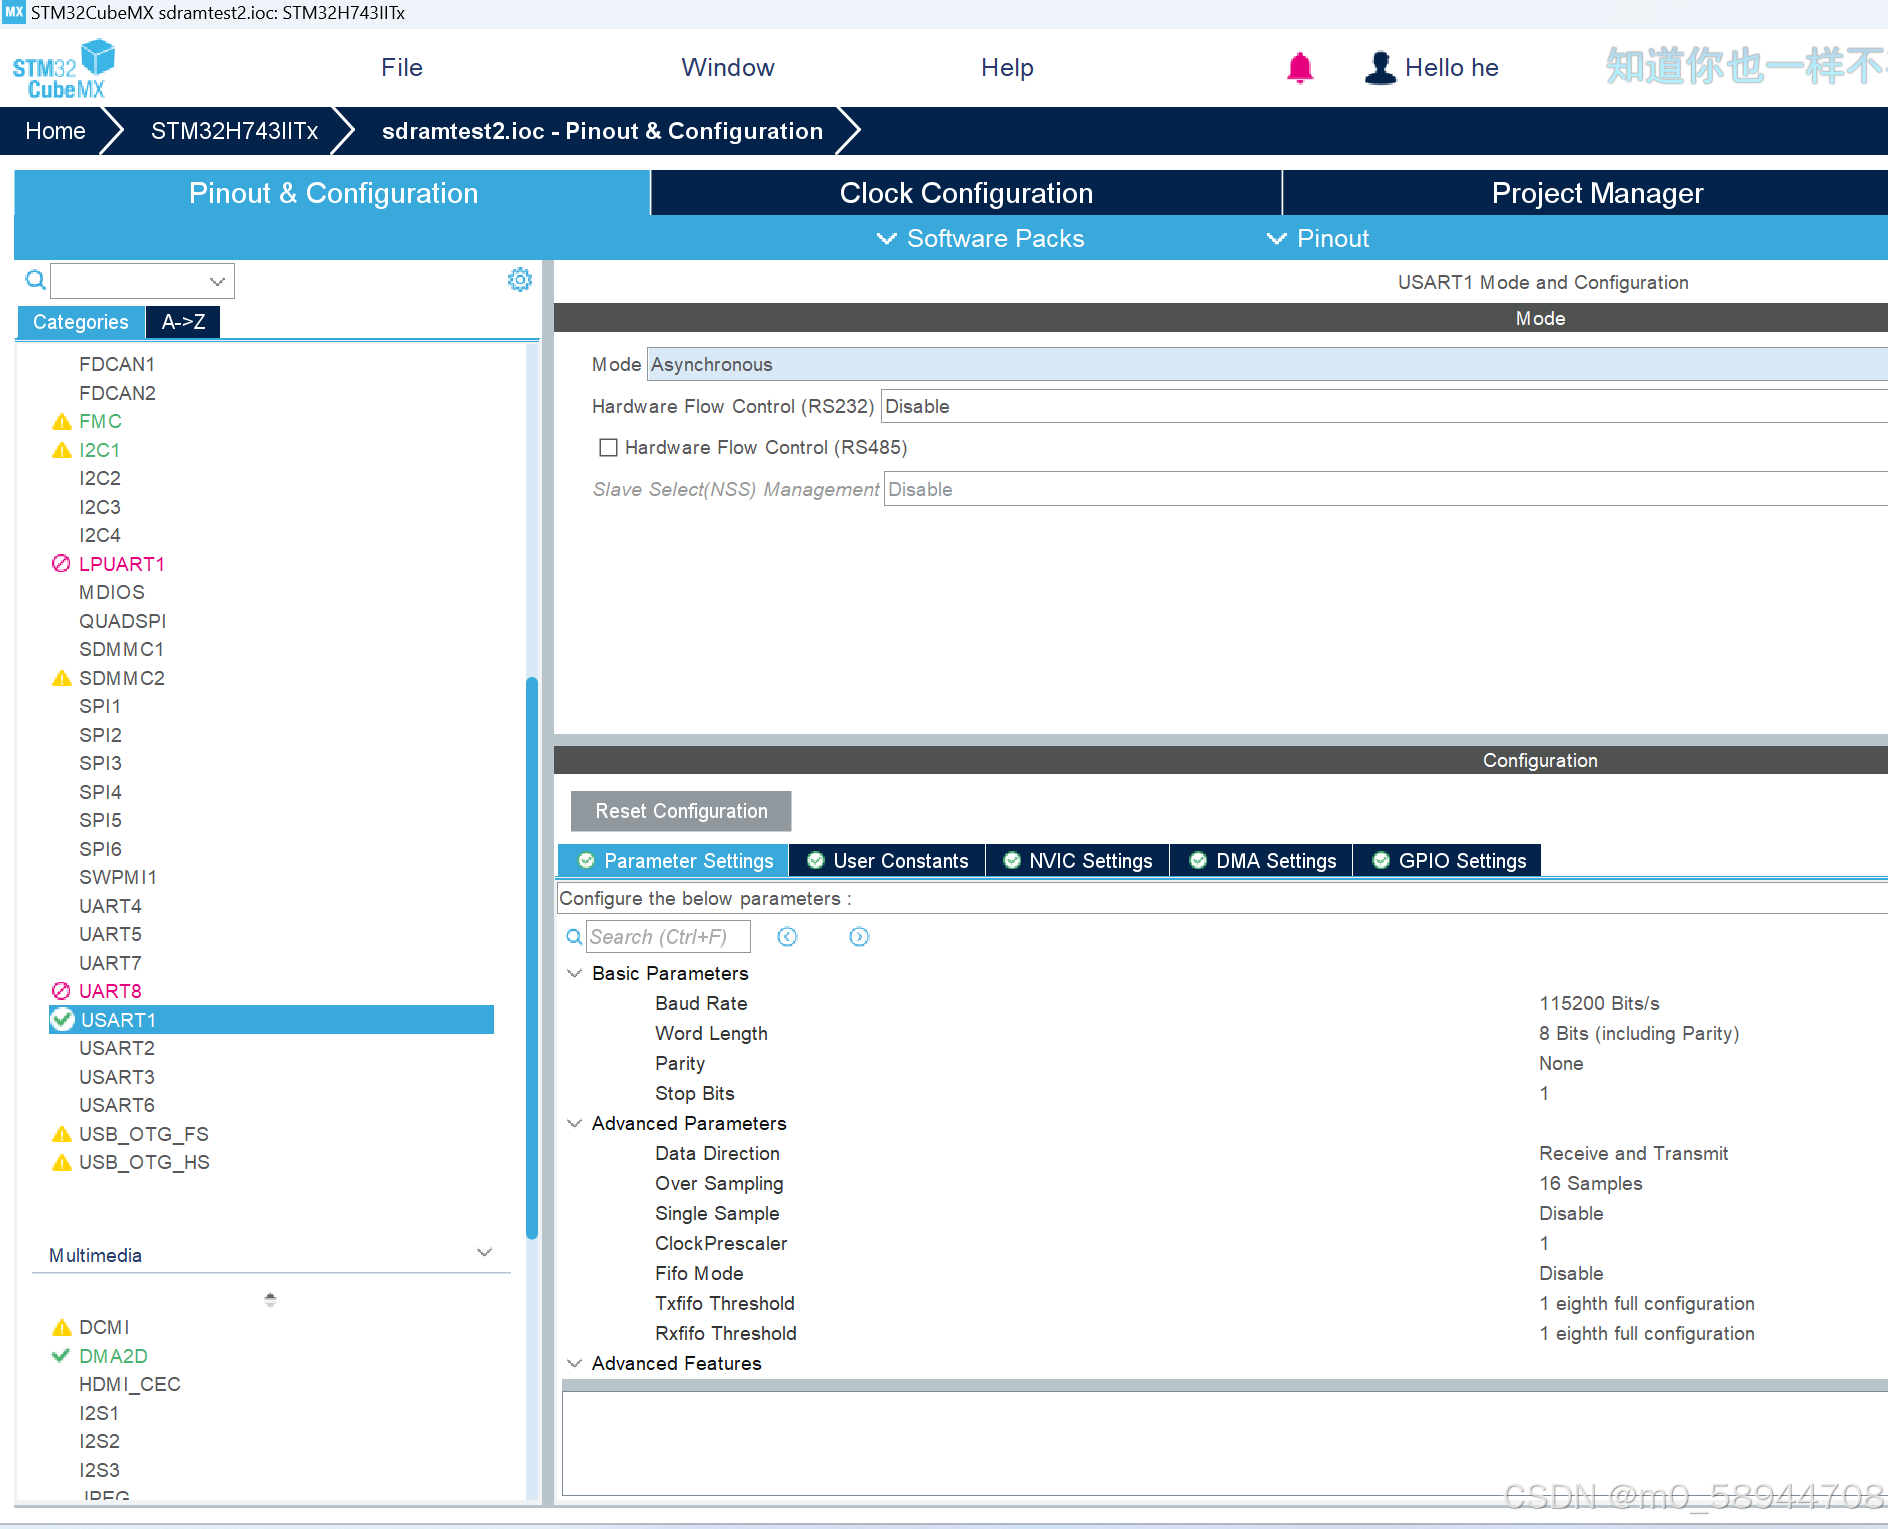
Task: Open the GPIO Settings tab
Action: coord(1448,861)
